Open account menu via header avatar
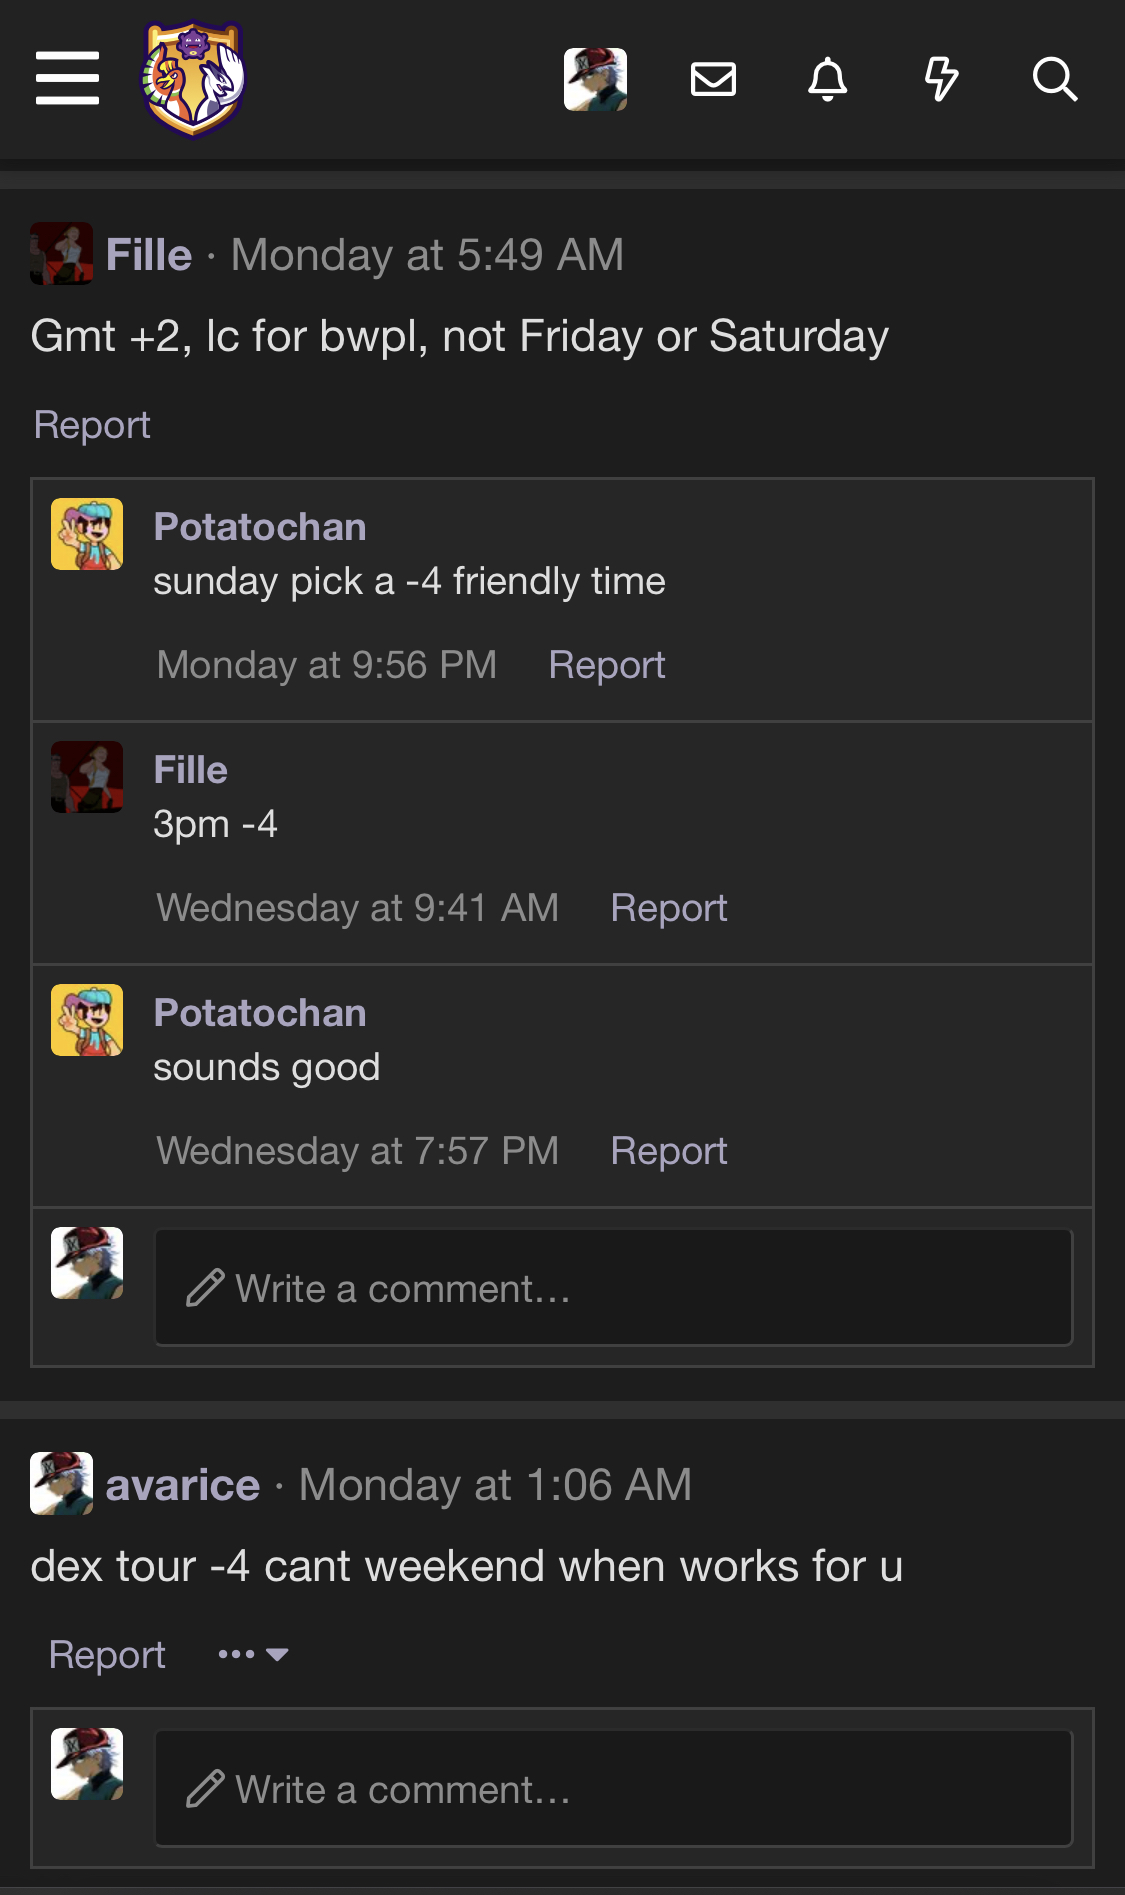1125x1895 pixels. (x=595, y=79)
